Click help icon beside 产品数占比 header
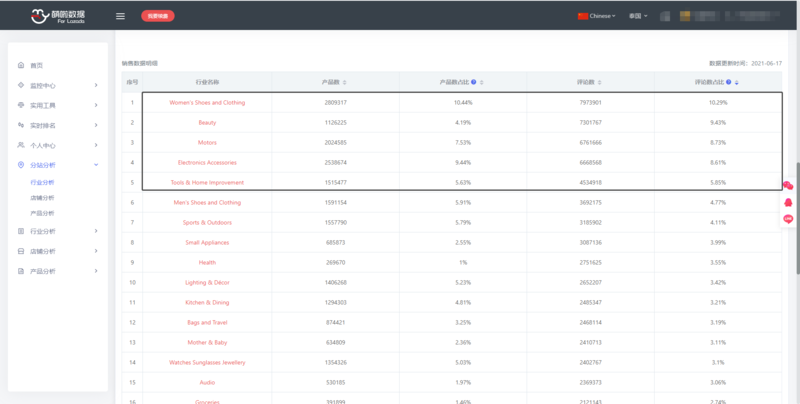This screenshot has height=404, width=800. point(473,82)
